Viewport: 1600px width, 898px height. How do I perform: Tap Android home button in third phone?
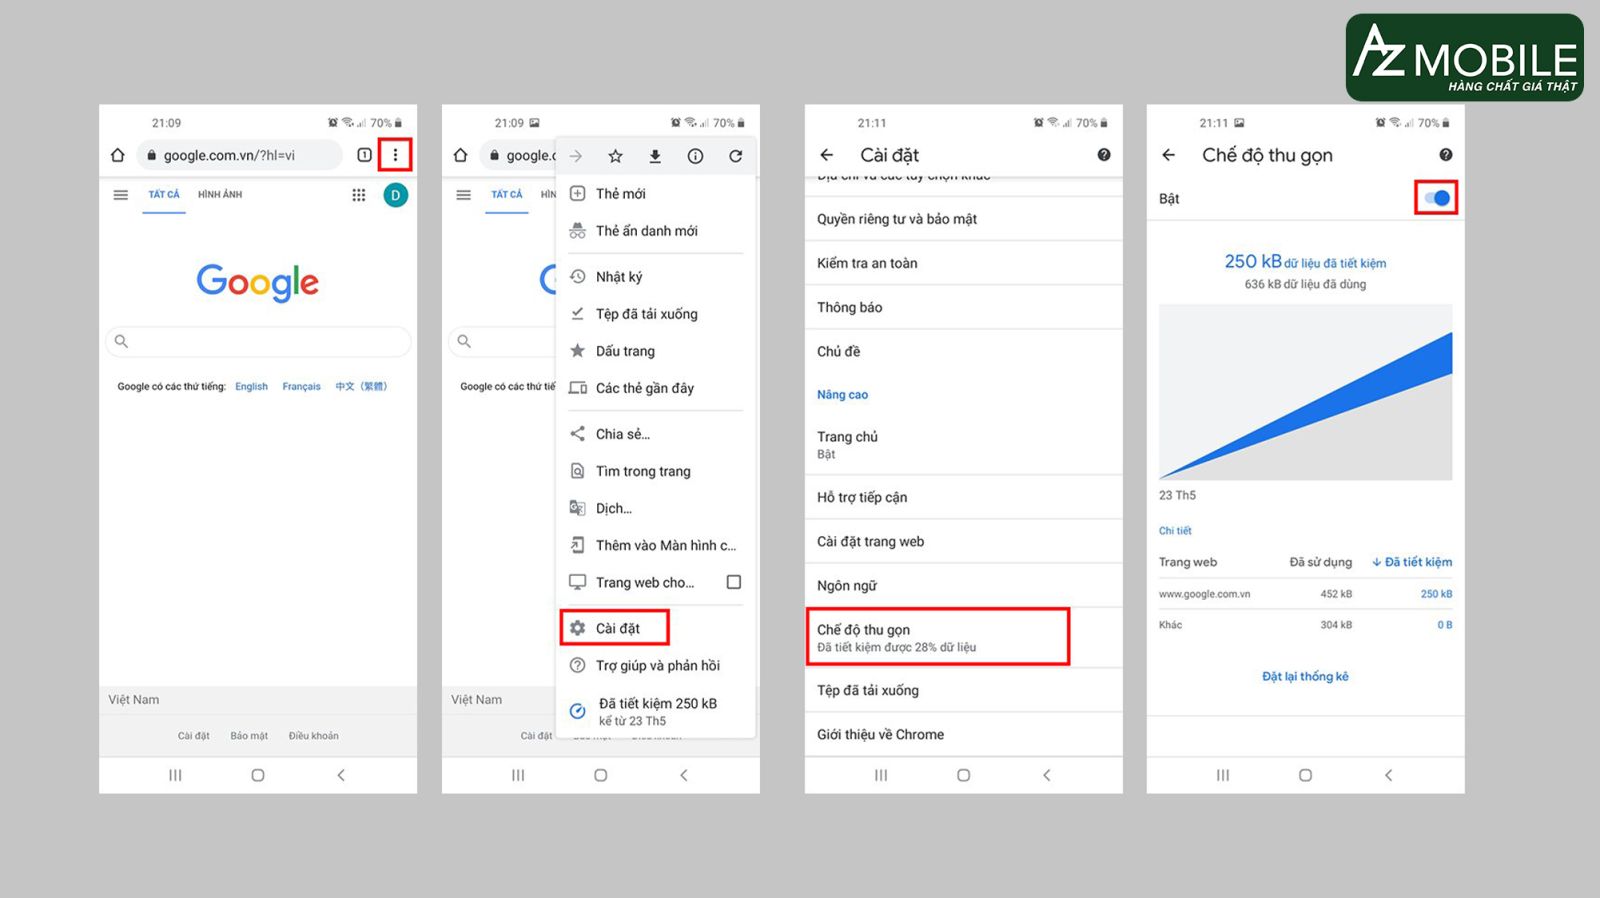(x=964, y=775)
